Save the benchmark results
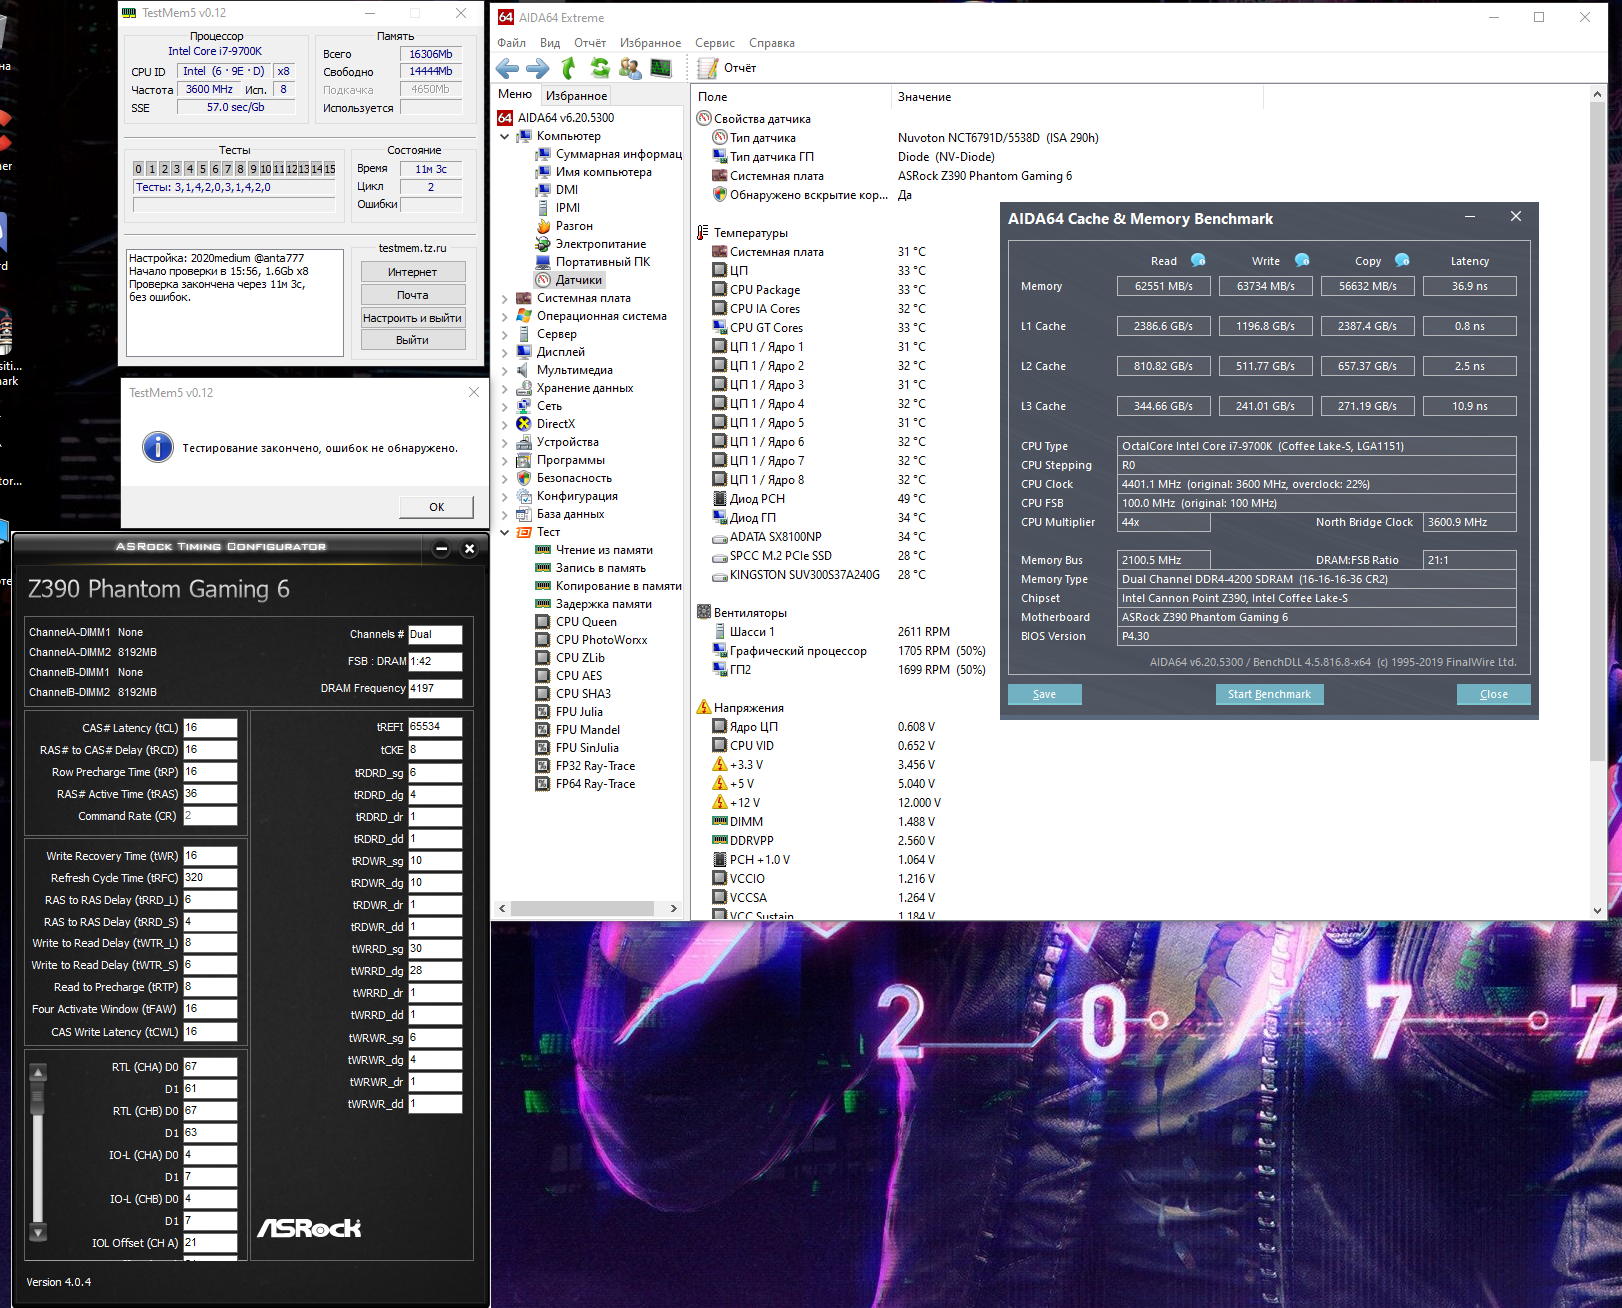This screenshot has height=1308, width=1622. (x=1044, y=694)
